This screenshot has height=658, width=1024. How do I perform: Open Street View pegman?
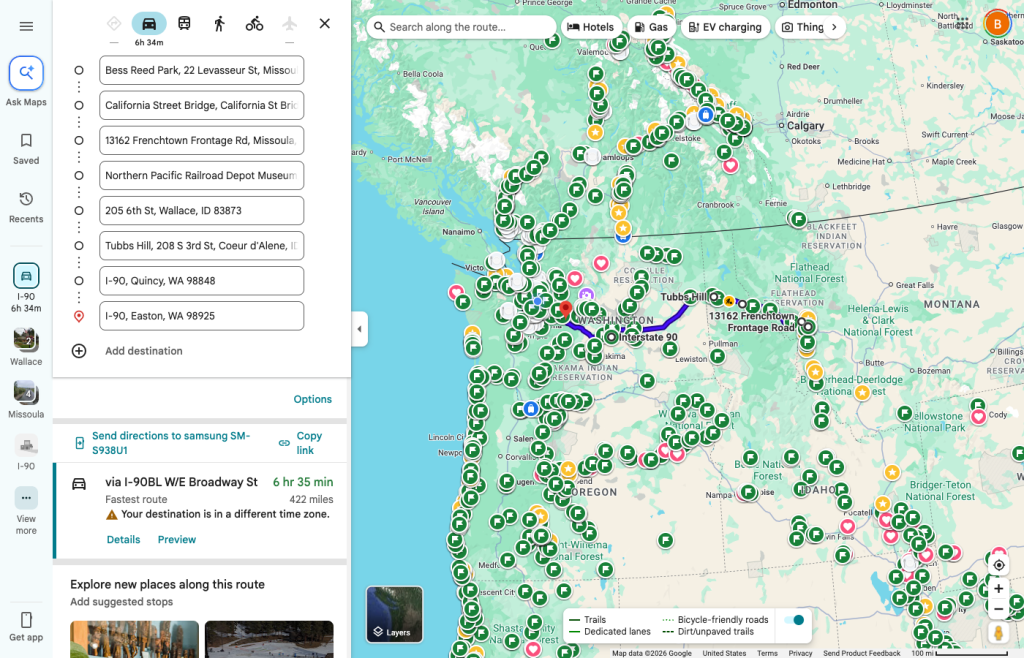[999, 633]
